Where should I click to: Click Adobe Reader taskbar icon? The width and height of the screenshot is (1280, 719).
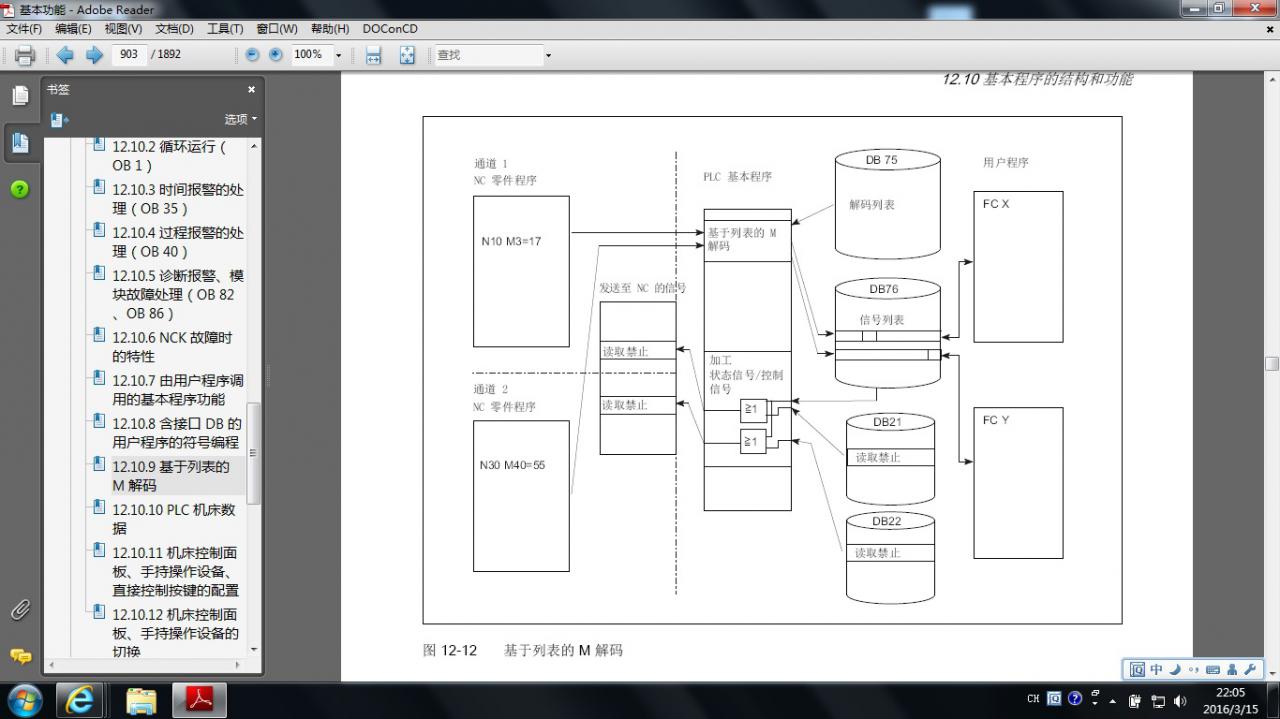pos(200,700)
